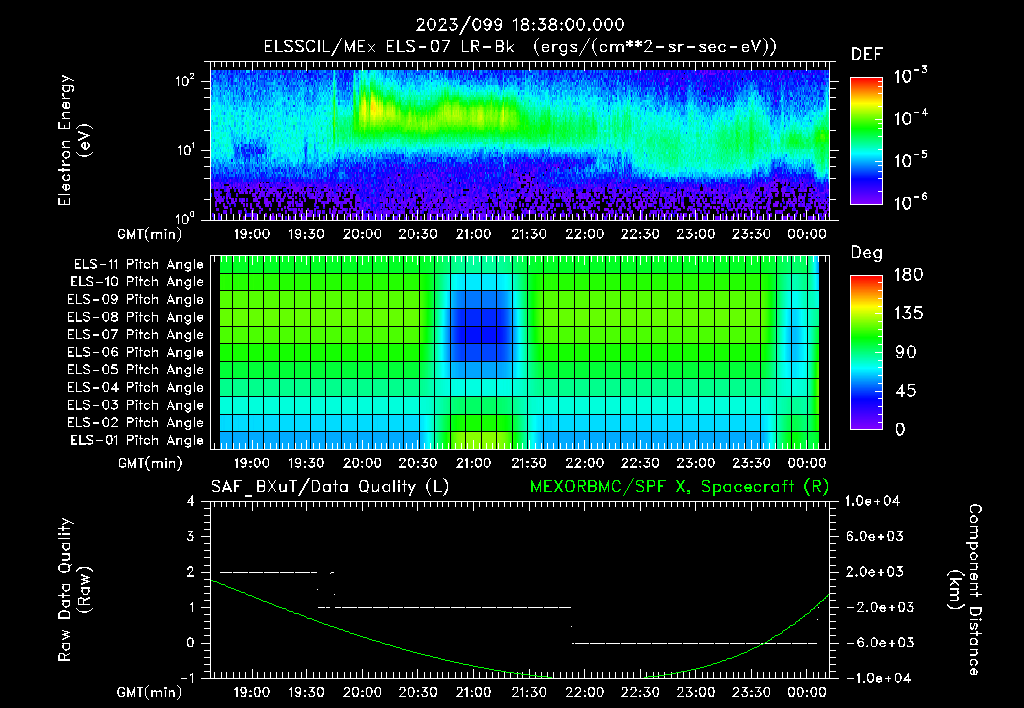The image size is (1024, 708).
Task: Click the ELS-01 Pitch Angle row label
Action: click(x=137, y=440)
